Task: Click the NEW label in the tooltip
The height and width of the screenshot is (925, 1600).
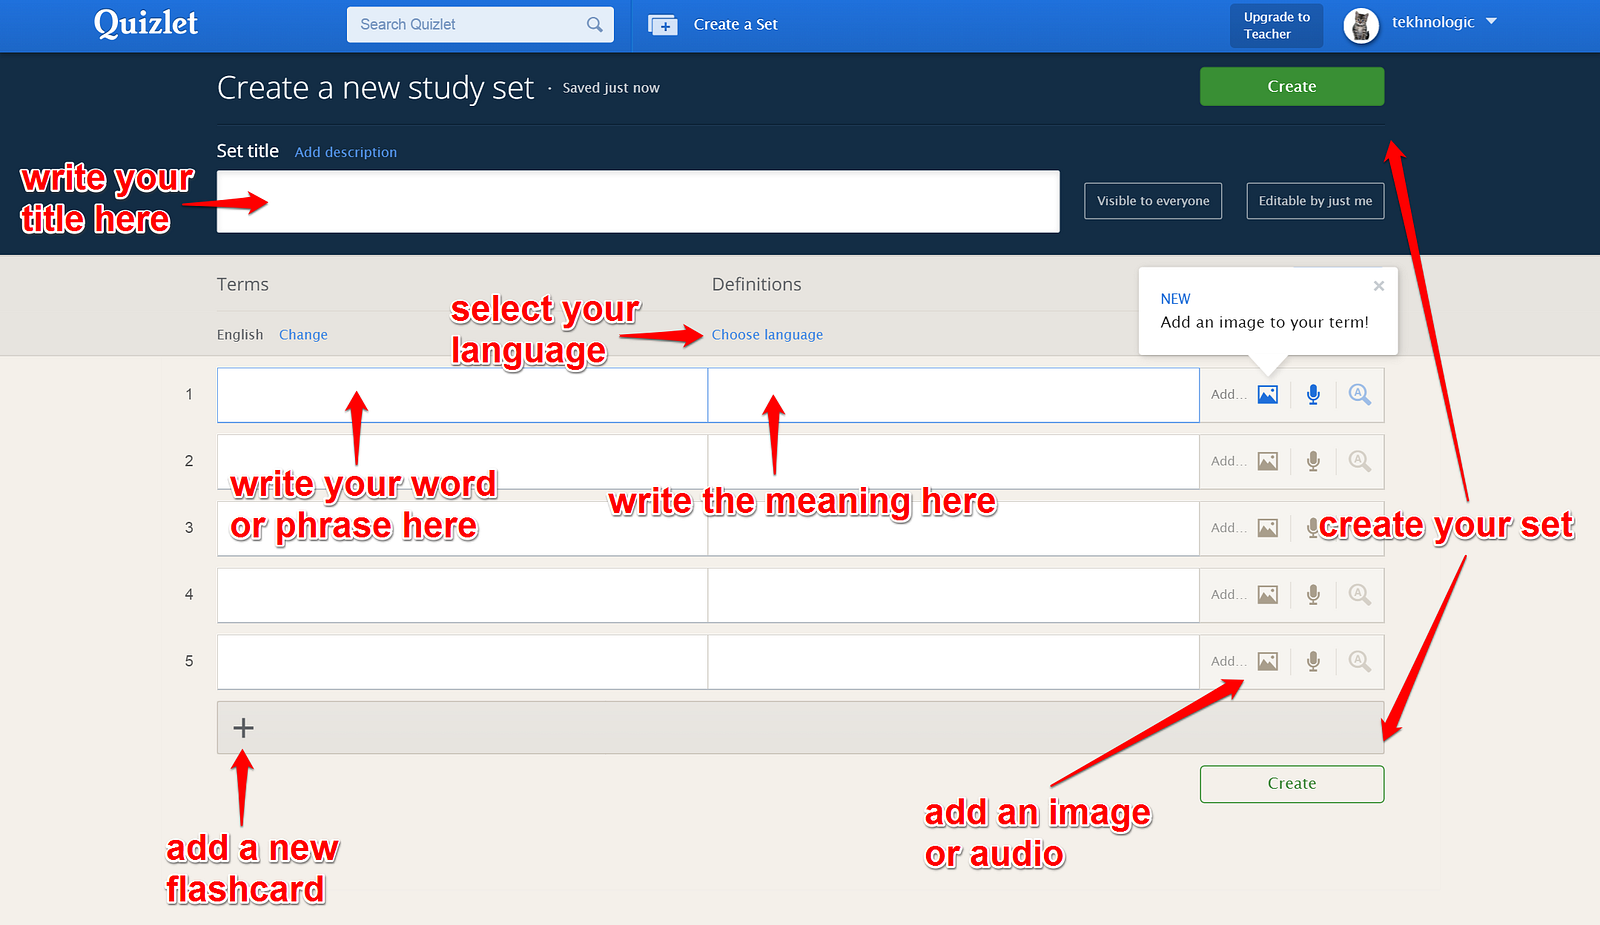Action: (x=1175, y=299)
